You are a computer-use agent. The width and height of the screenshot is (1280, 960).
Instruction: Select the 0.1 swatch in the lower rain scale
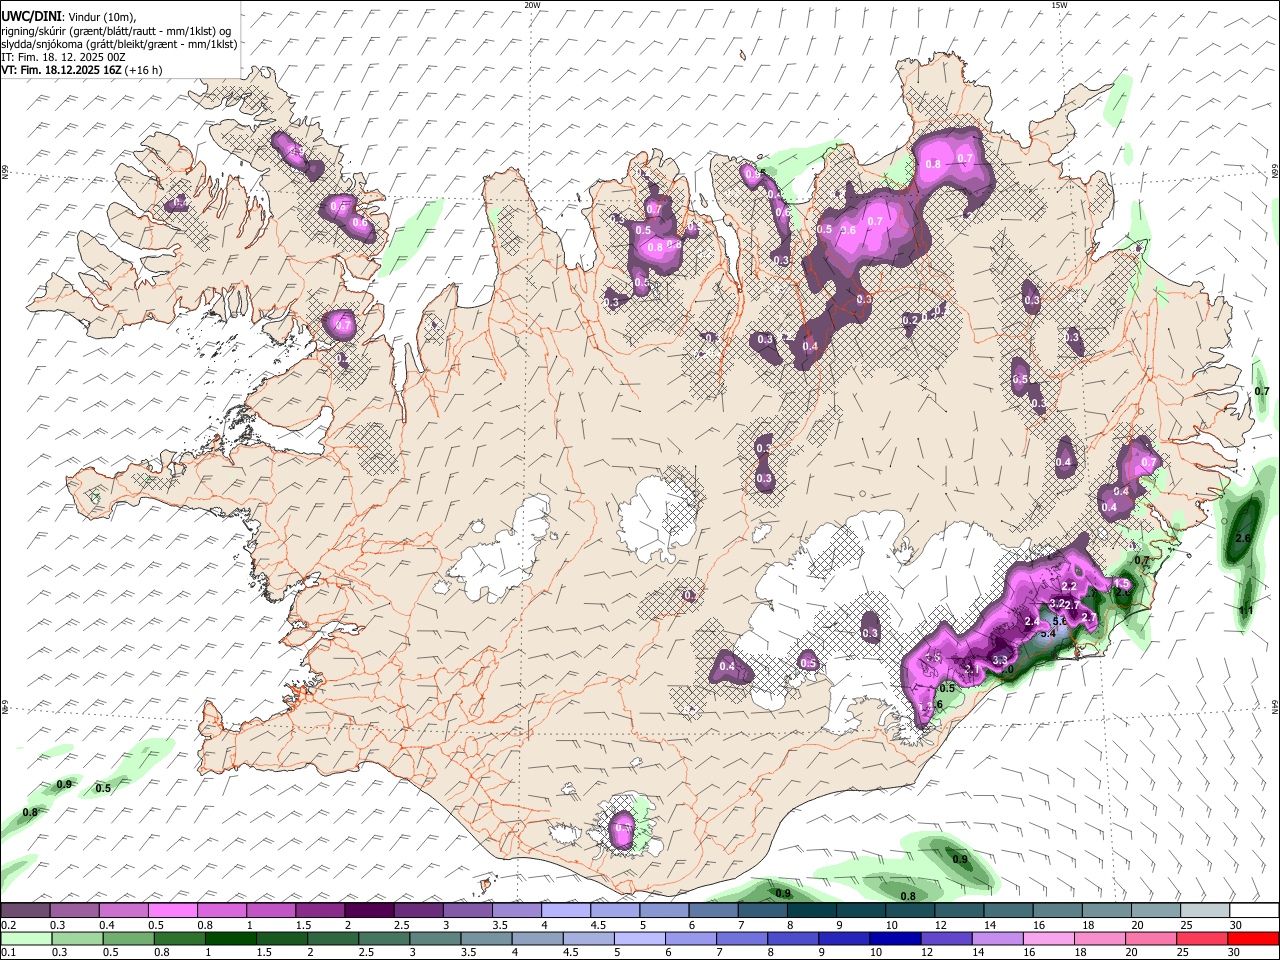pyautogui.click(x=25, y=939)
